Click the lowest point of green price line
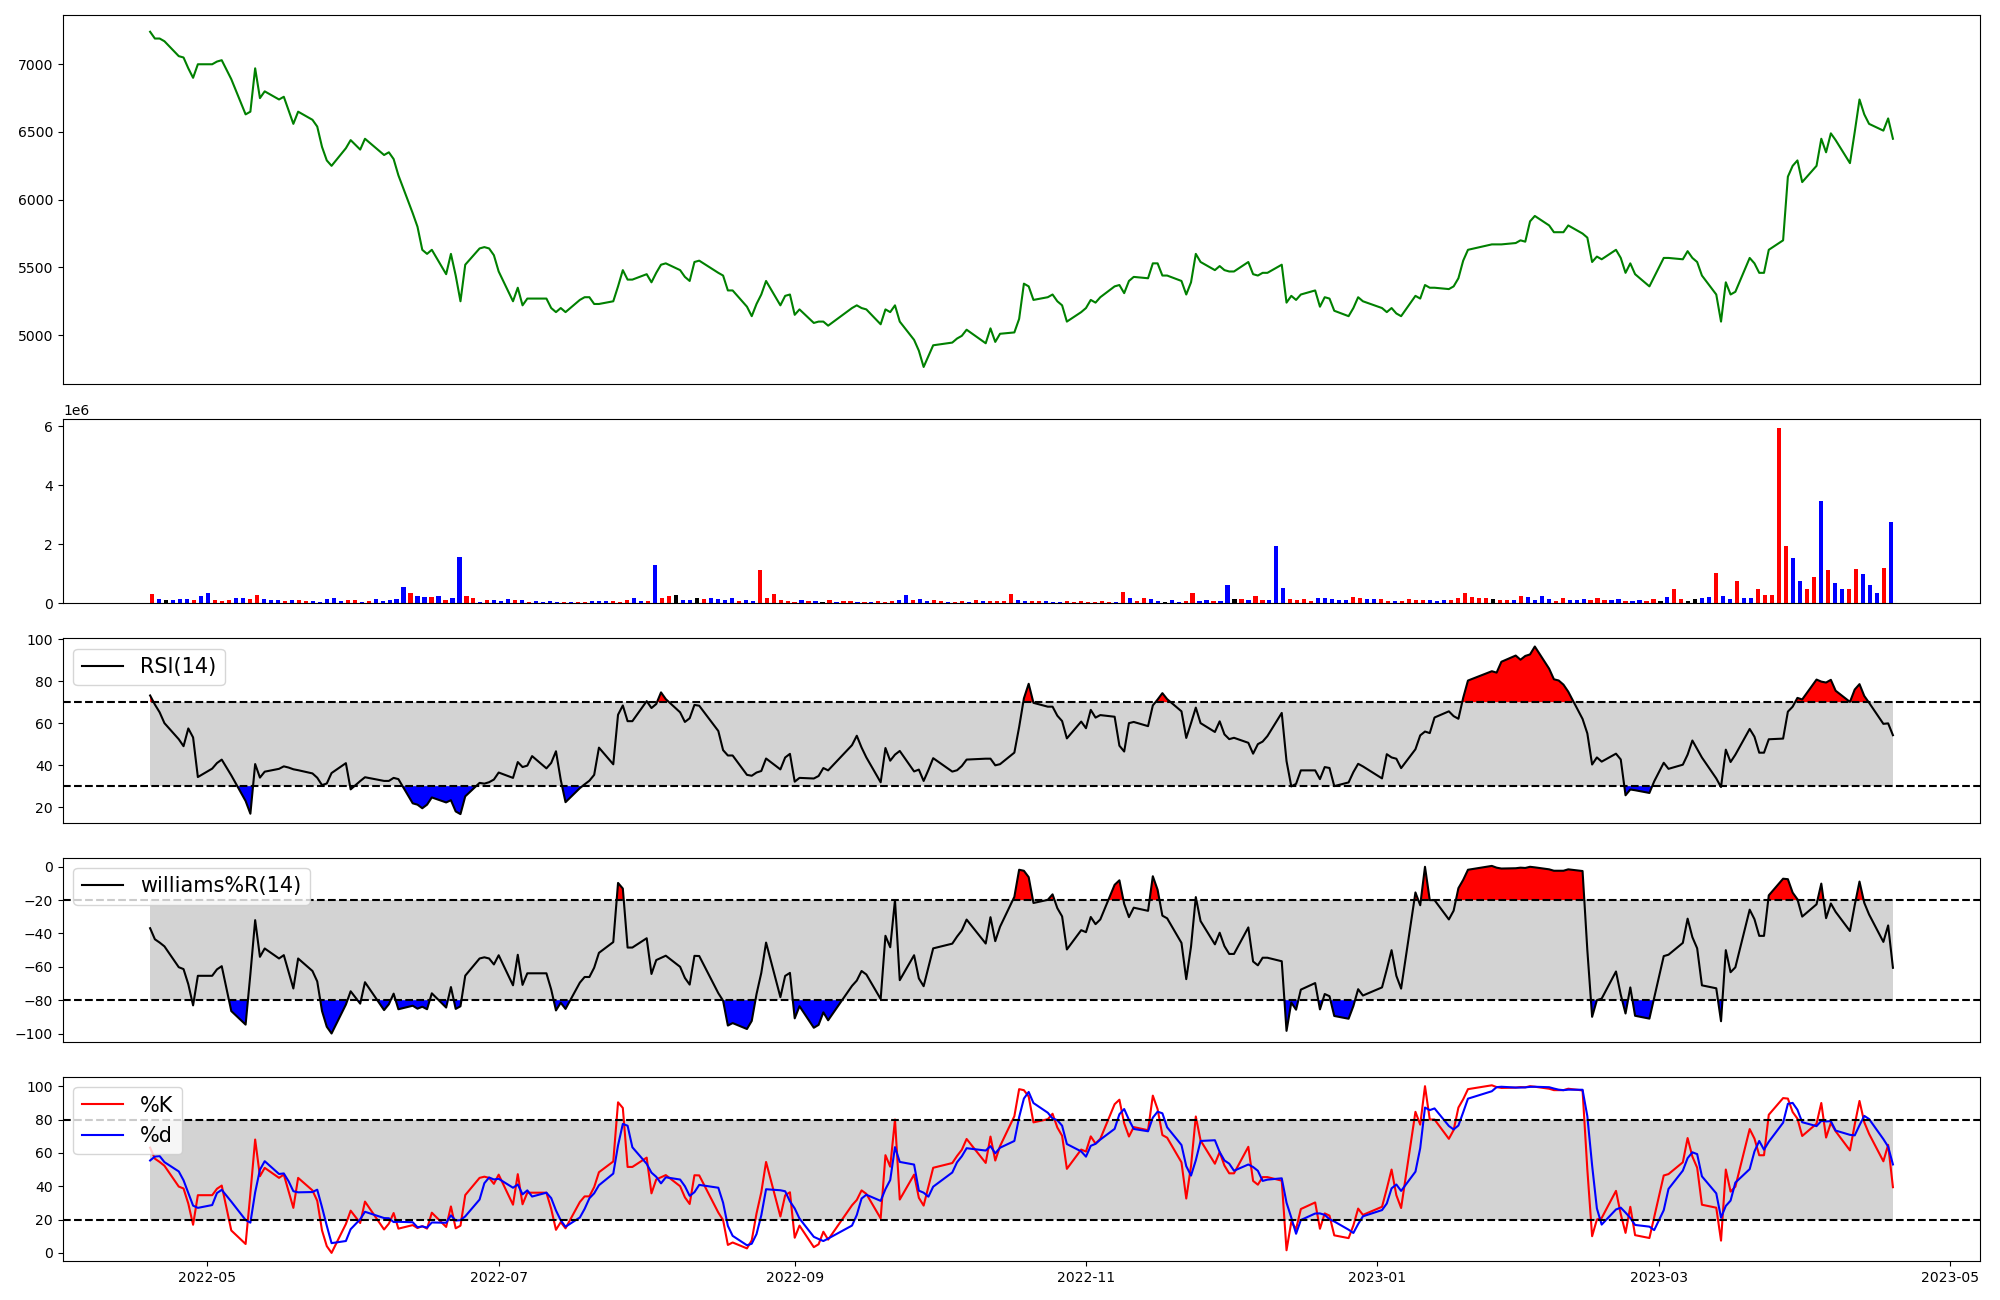 (924, 366)
